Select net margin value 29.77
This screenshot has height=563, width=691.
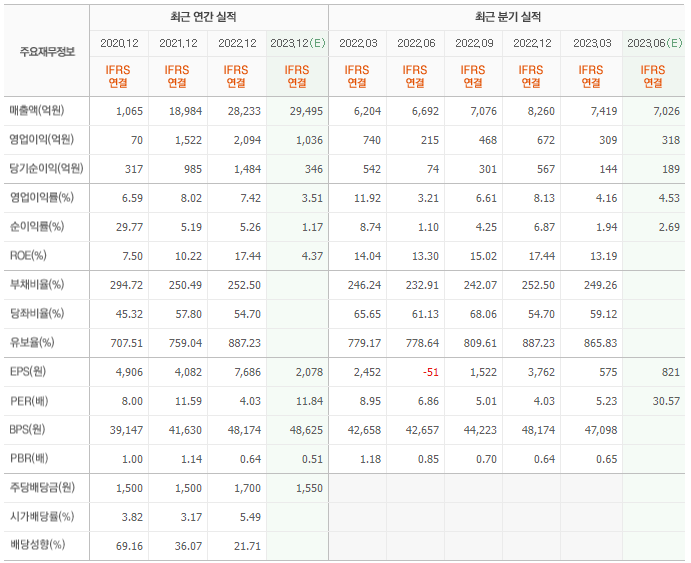pyautogui.click(x=129, y=227)
